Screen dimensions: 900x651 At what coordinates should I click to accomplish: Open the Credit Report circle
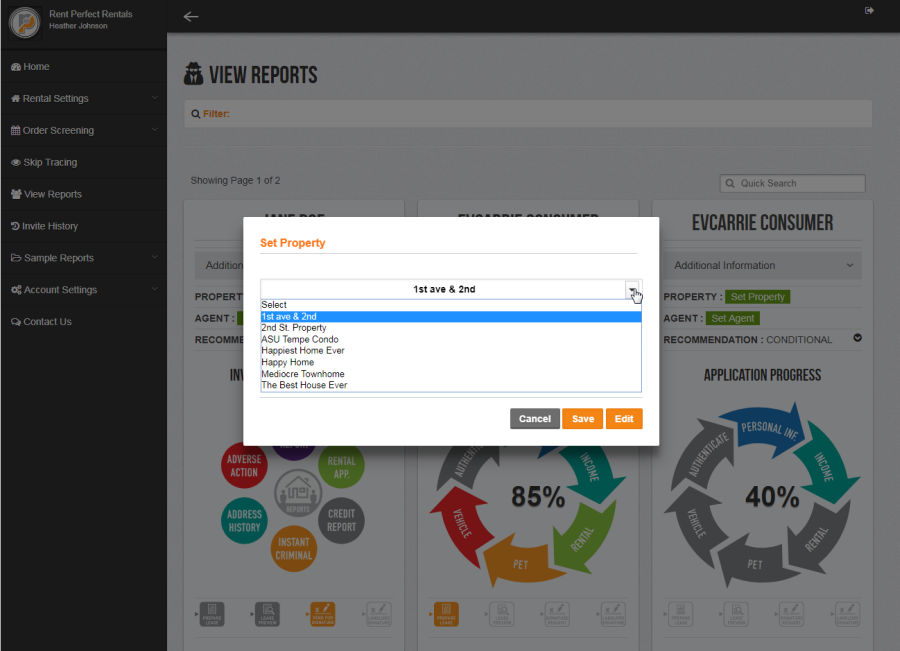pos(342,520)
